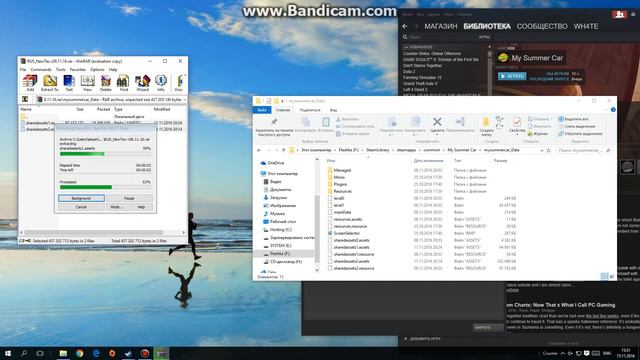Select mainData file in Explorer
The width and height of the screenshot is (640, 360).
pyautogui.click(x=342, y=212)
